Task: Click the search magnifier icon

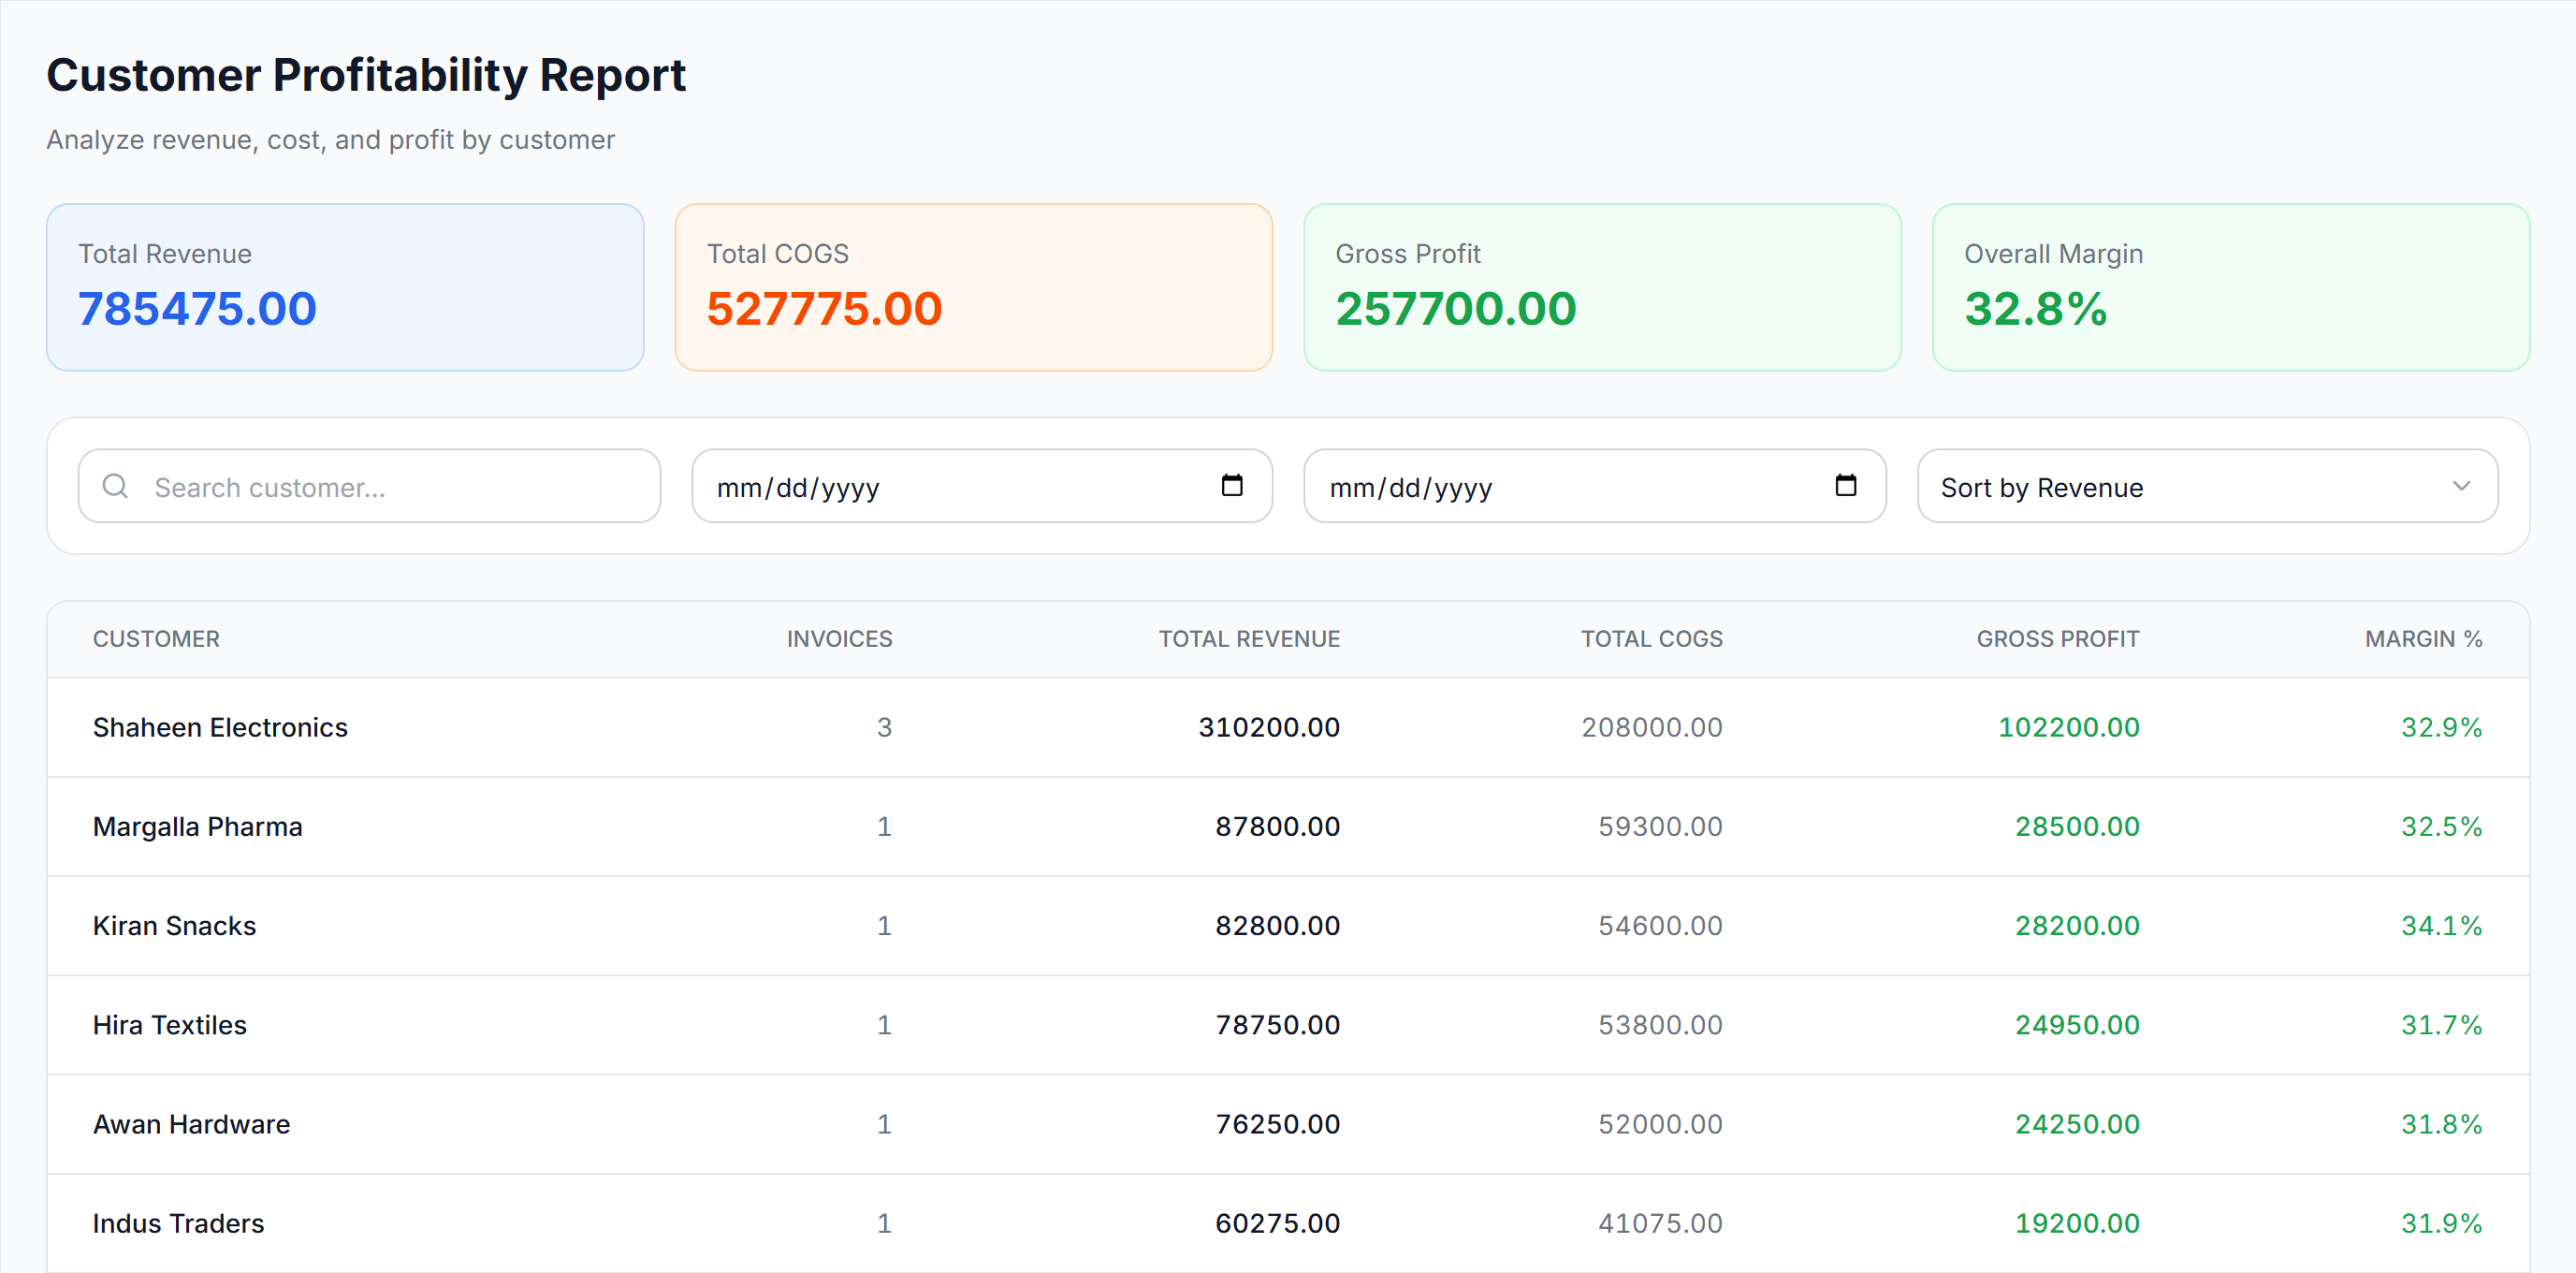Action: [116, 486]
